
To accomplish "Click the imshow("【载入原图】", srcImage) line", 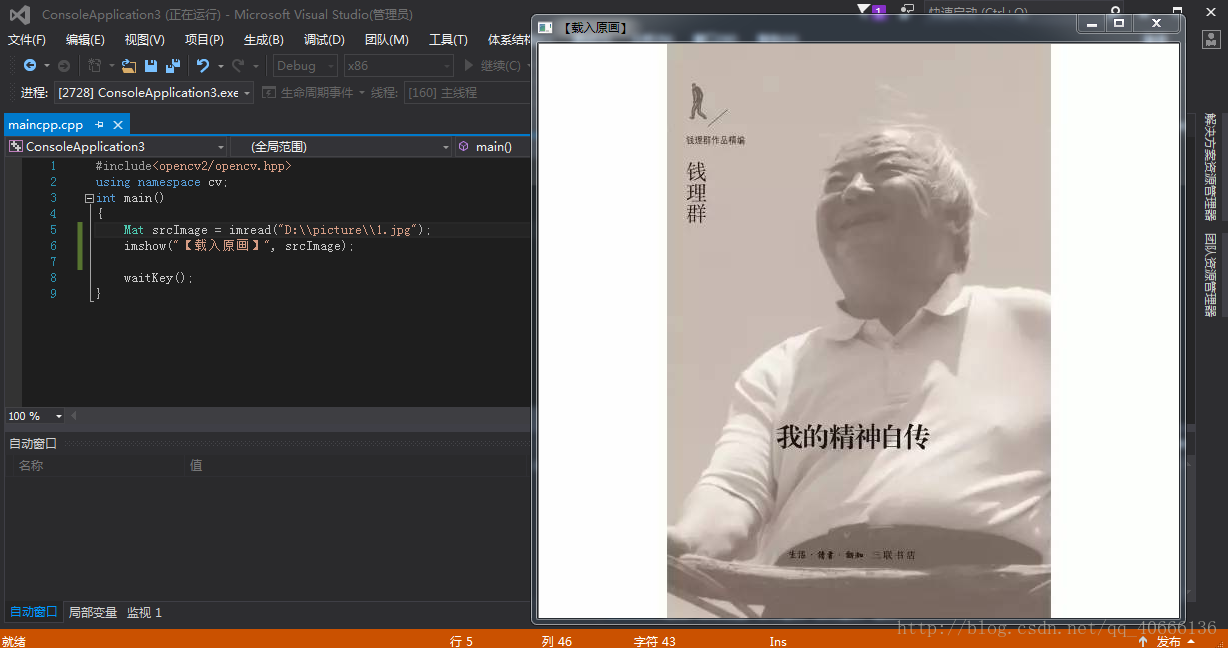I will click(x=239, y=246).
